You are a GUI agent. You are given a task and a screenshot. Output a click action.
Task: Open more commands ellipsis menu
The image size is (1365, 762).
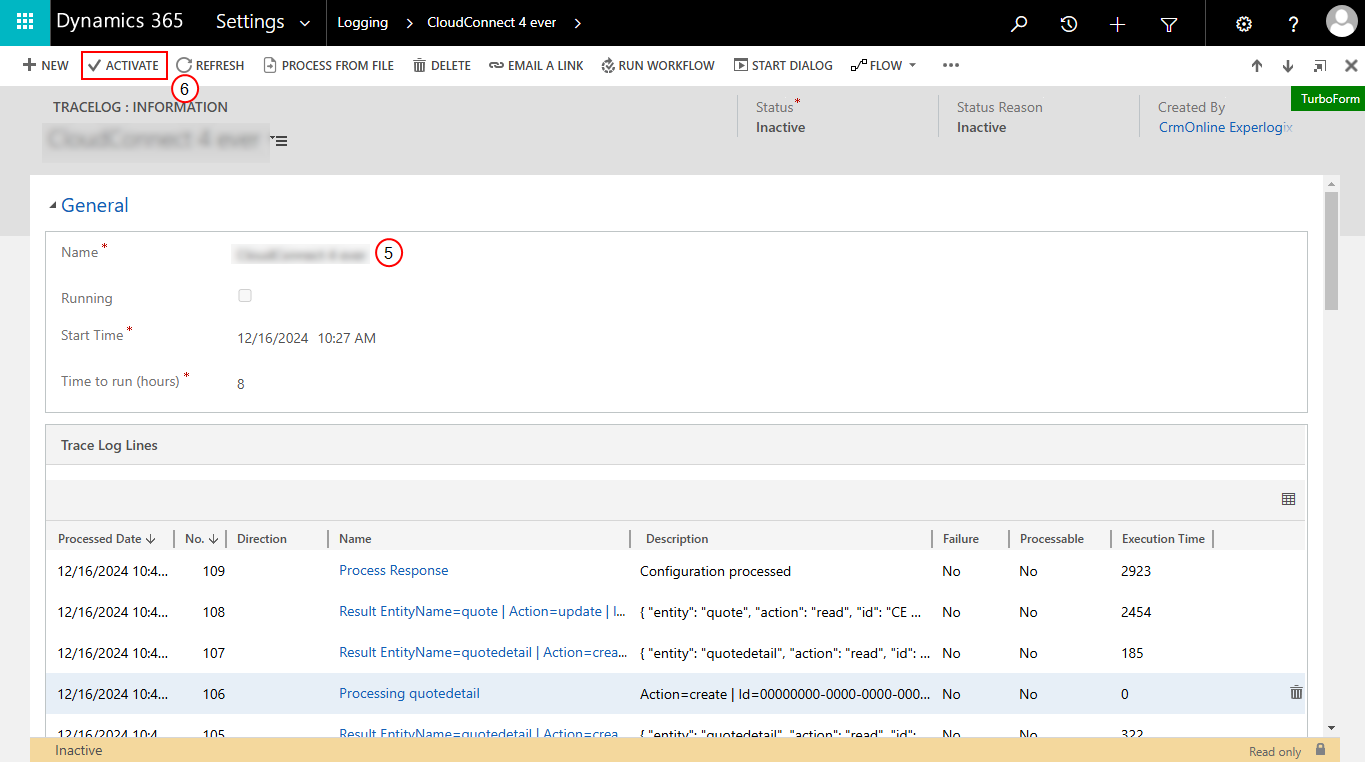click(x=951, y=65)
